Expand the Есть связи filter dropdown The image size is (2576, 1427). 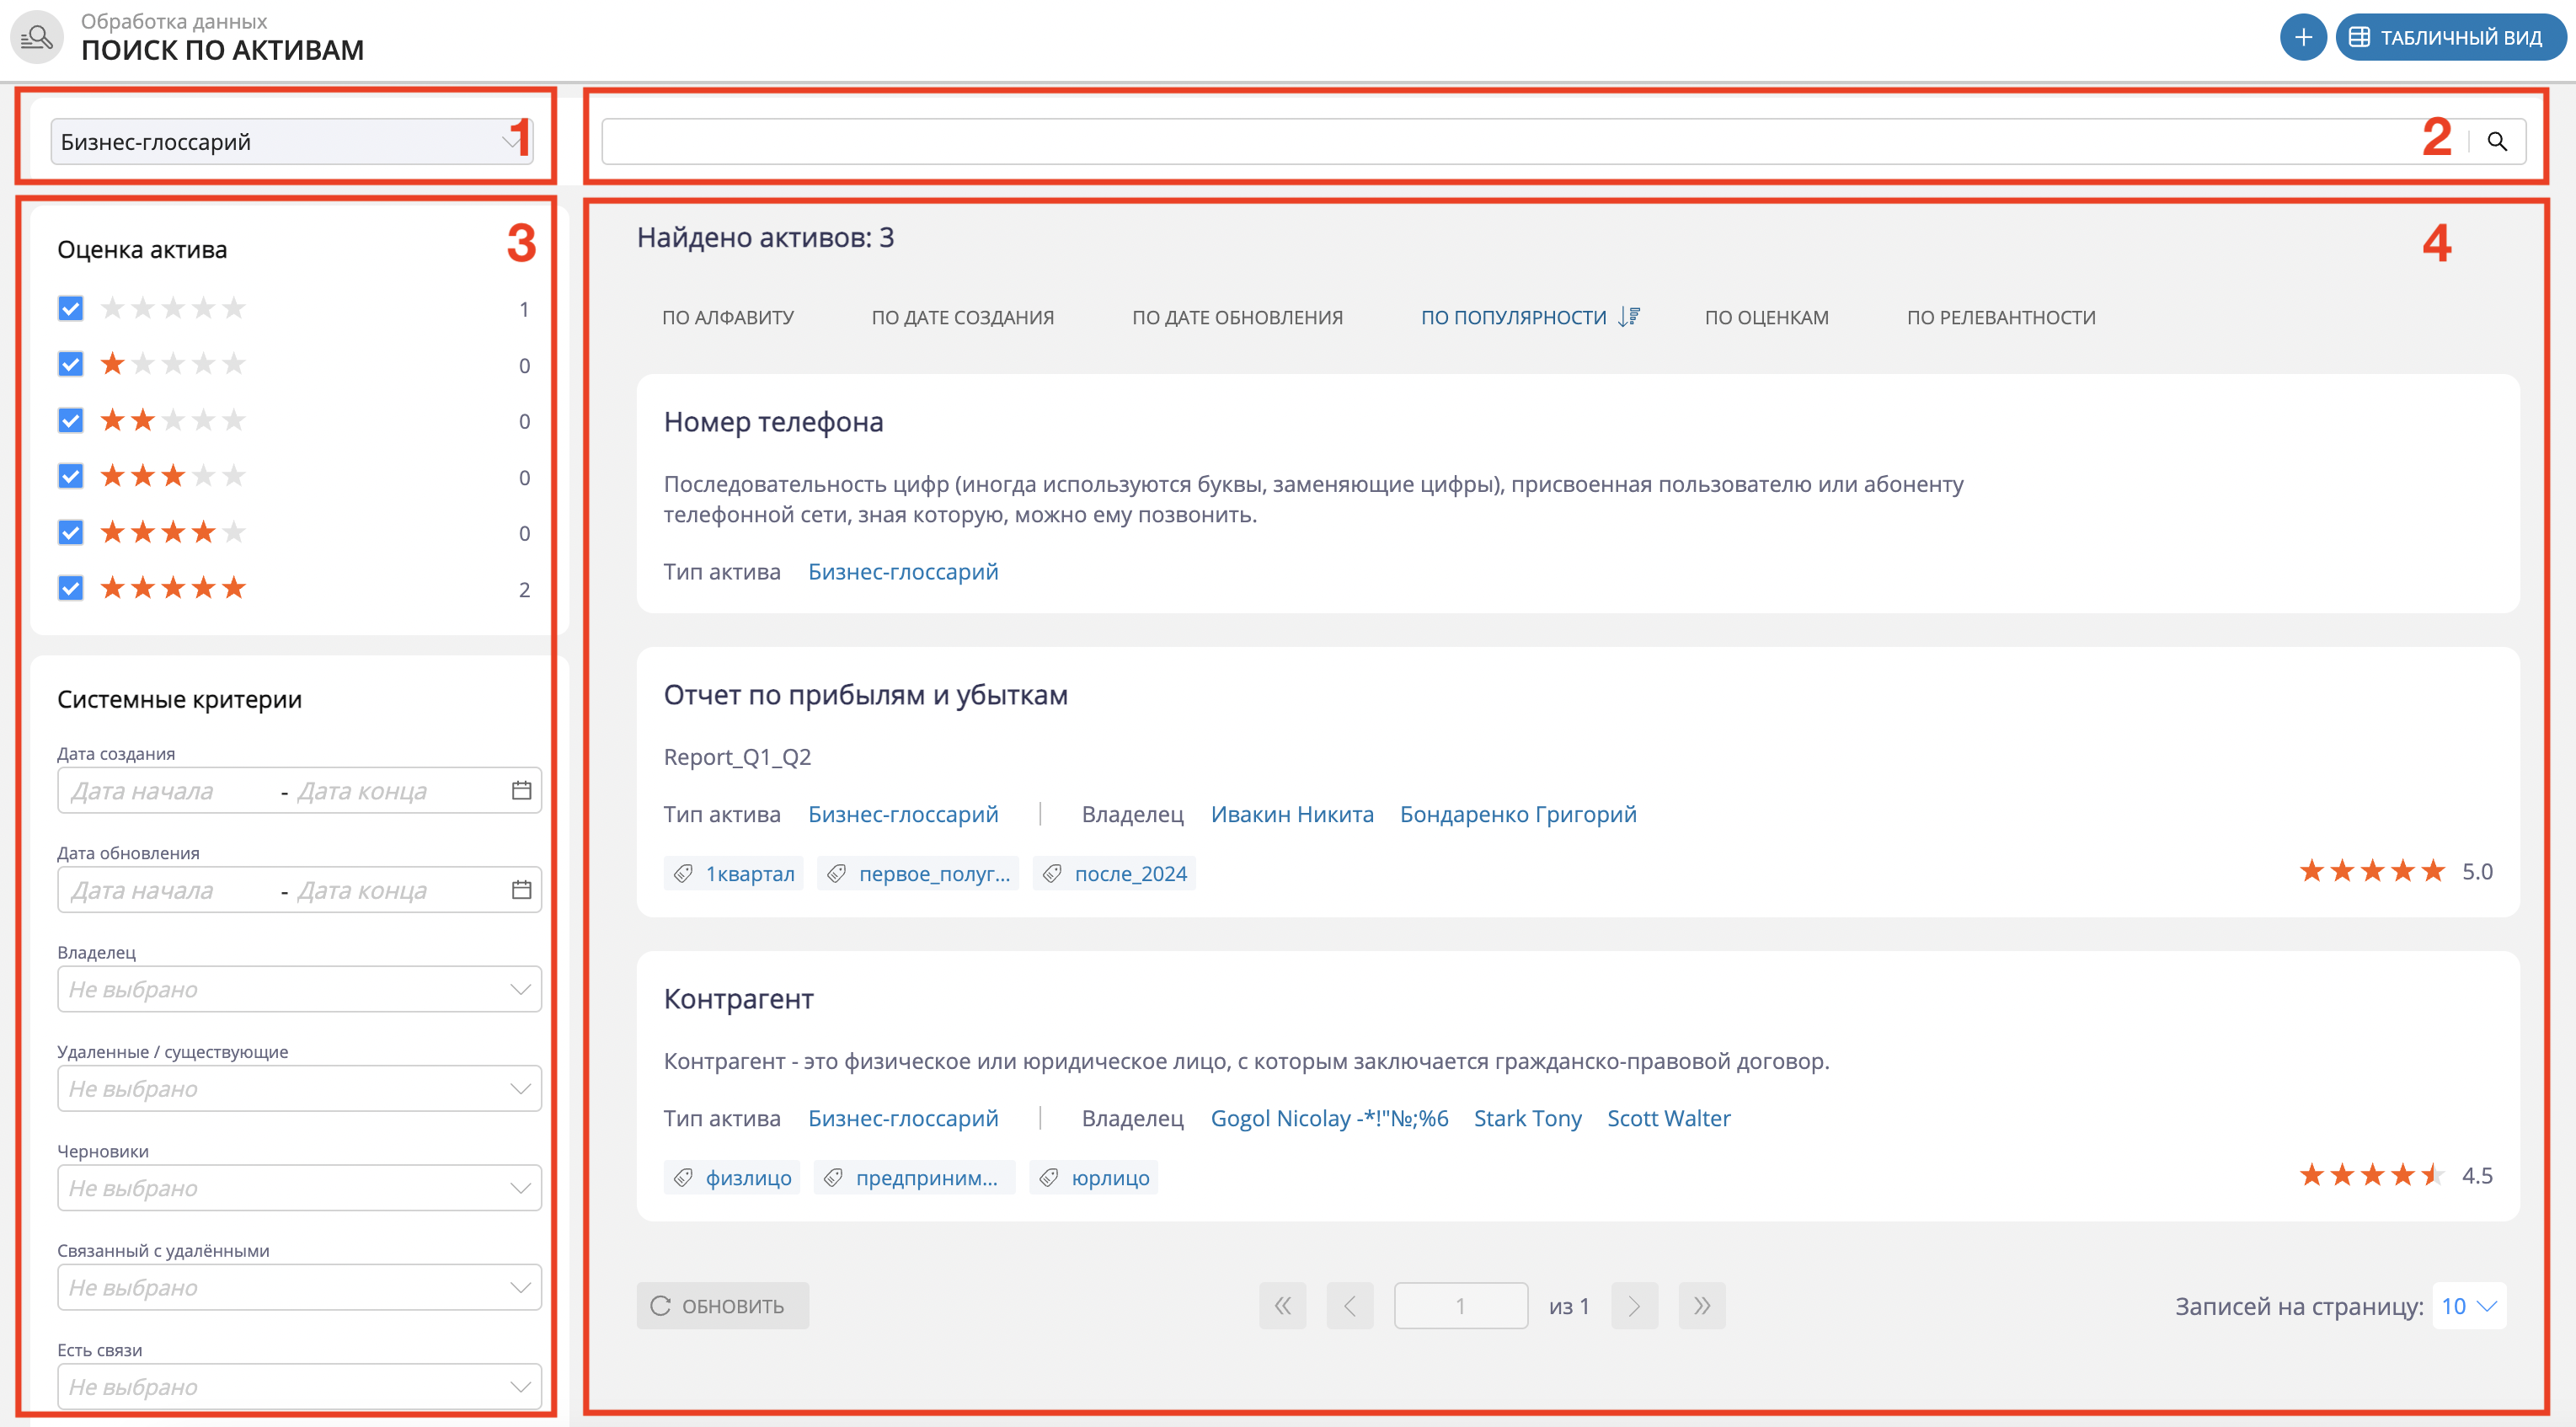pos(299,1386)
